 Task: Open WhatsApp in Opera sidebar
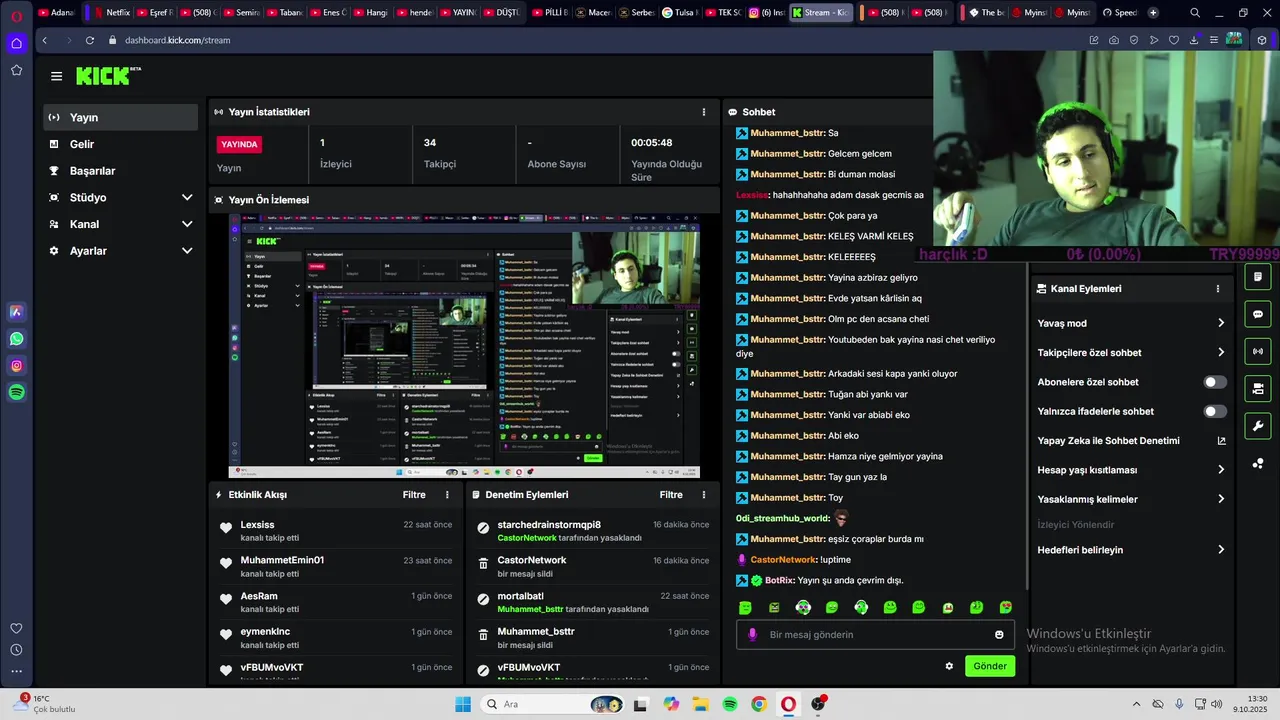pos(16,339)
